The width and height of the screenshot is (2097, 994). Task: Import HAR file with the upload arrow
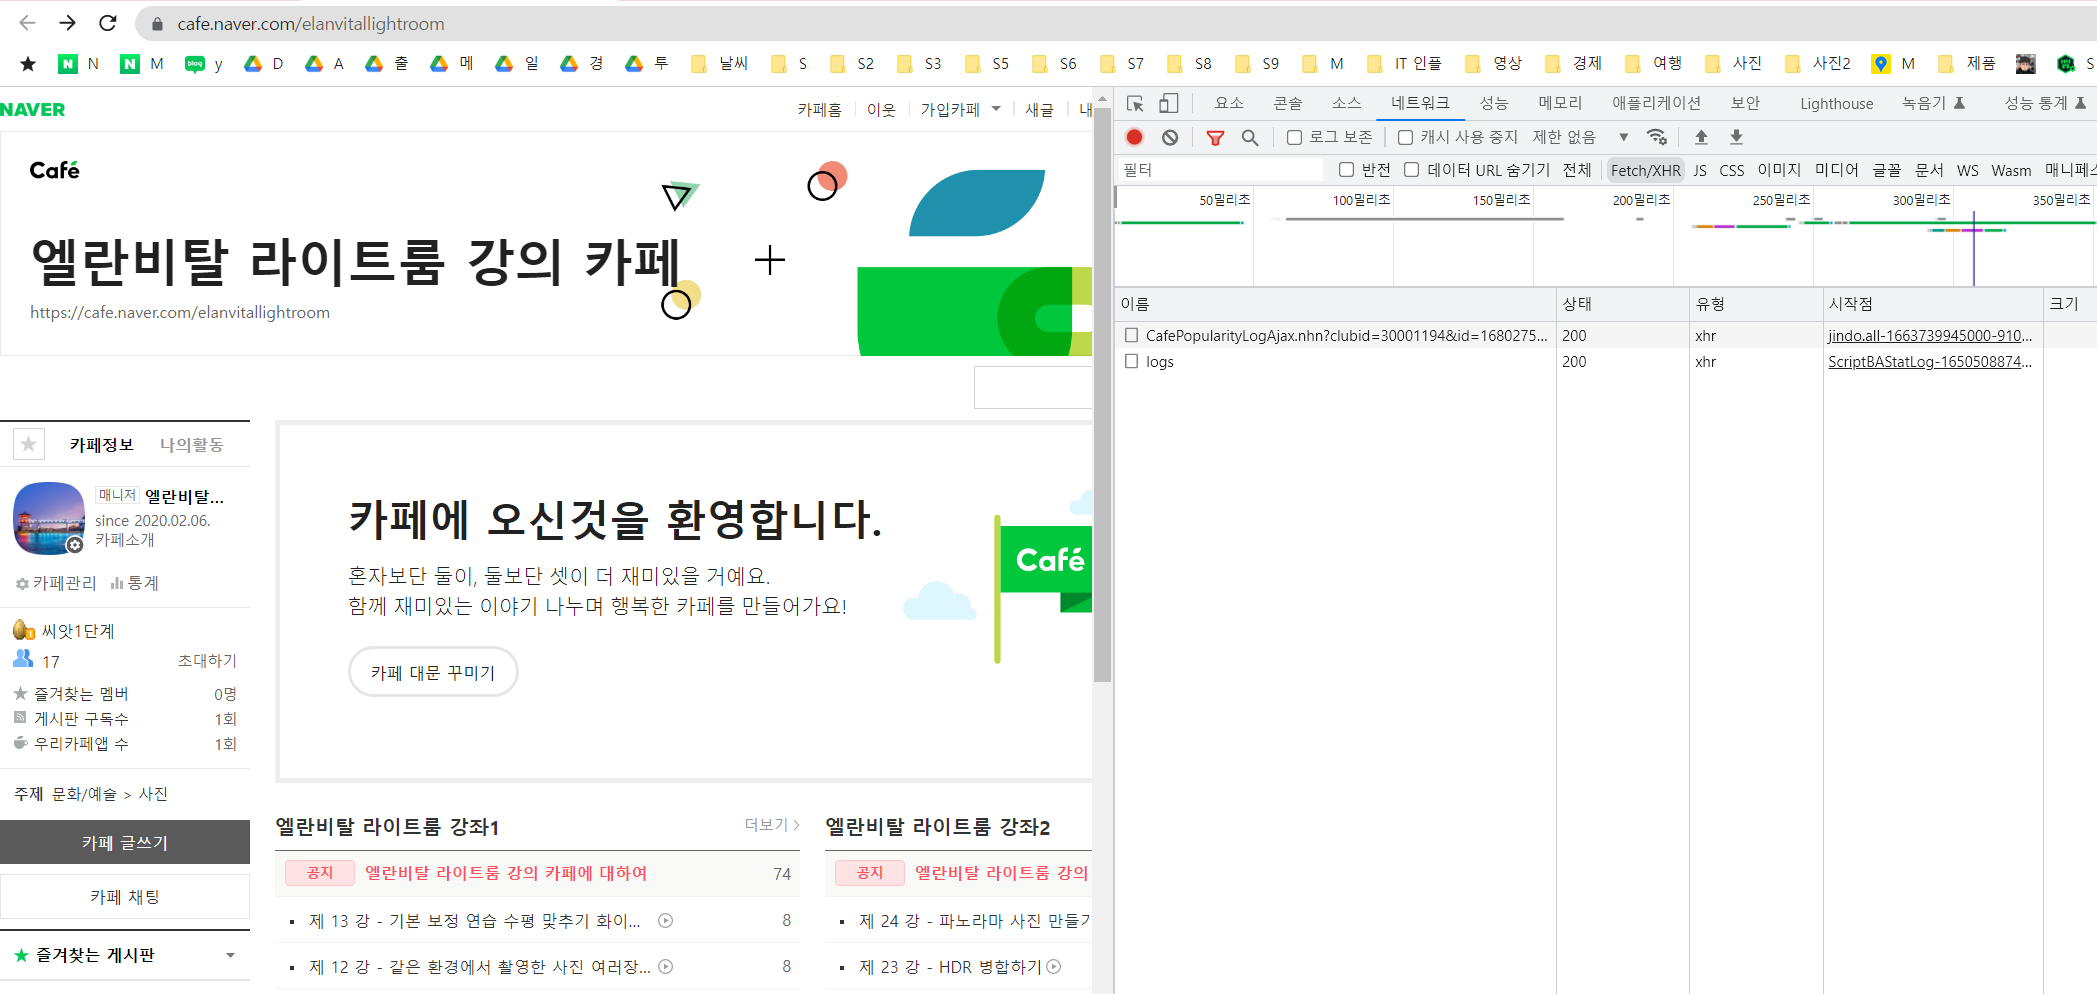coord(1701,137)
